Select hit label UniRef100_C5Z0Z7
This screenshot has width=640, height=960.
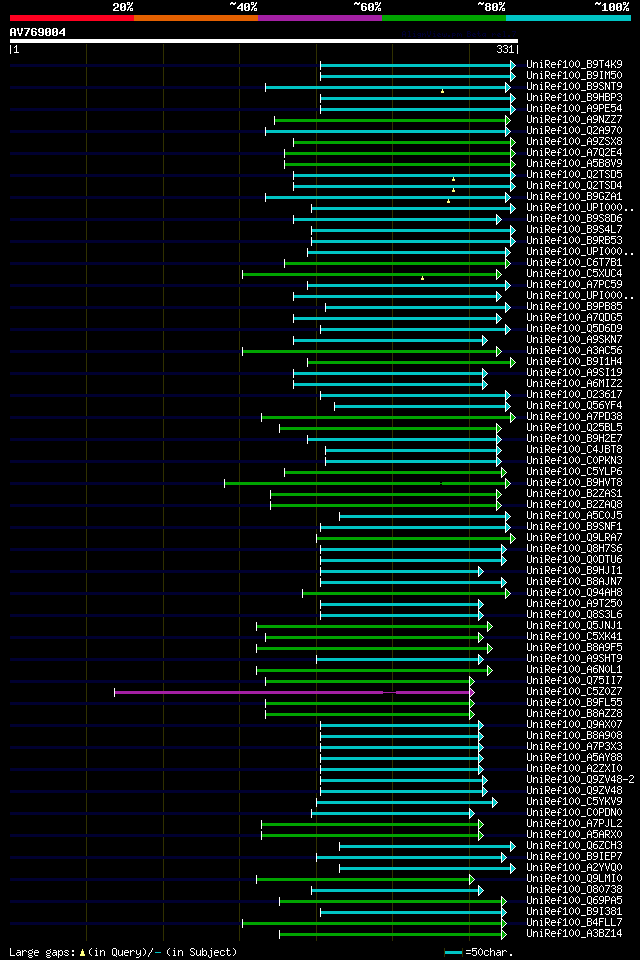574,692
